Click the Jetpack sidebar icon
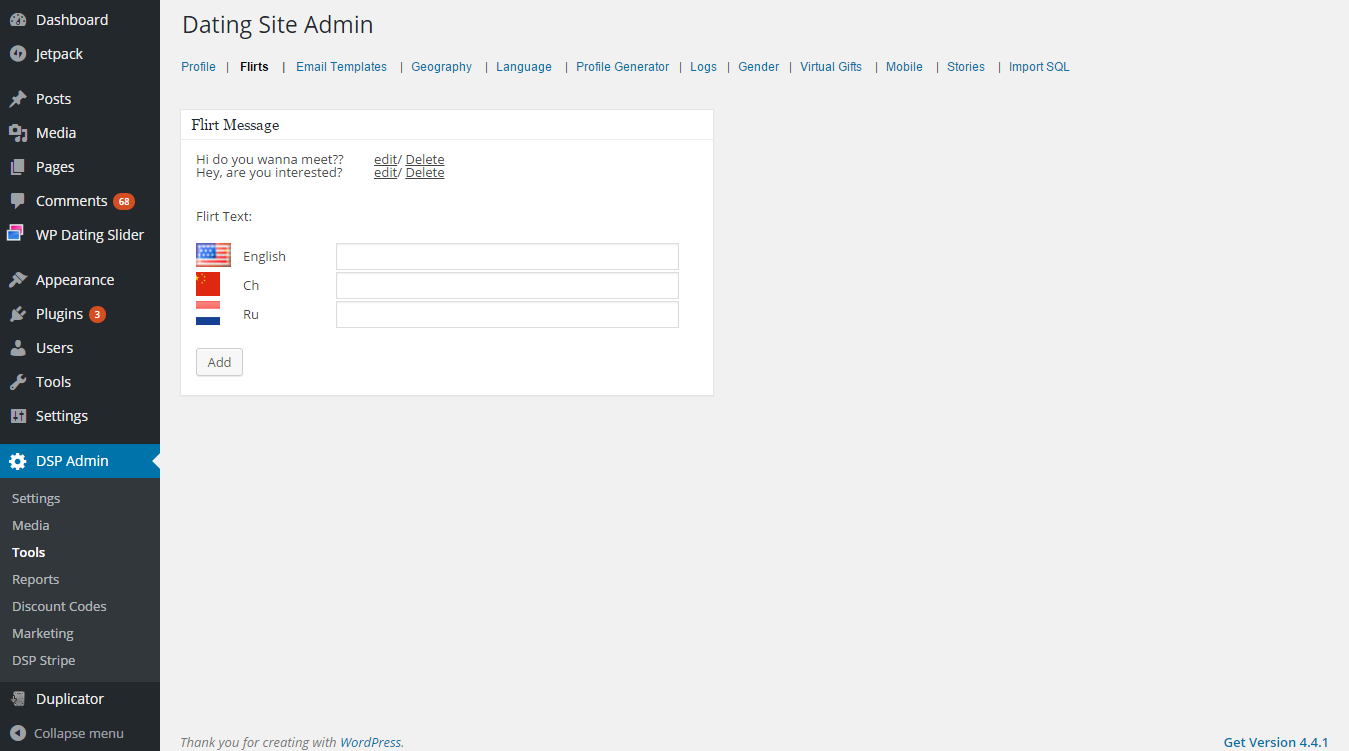The height and width of the screenshot is (751, 1349). tap(18, 54)
